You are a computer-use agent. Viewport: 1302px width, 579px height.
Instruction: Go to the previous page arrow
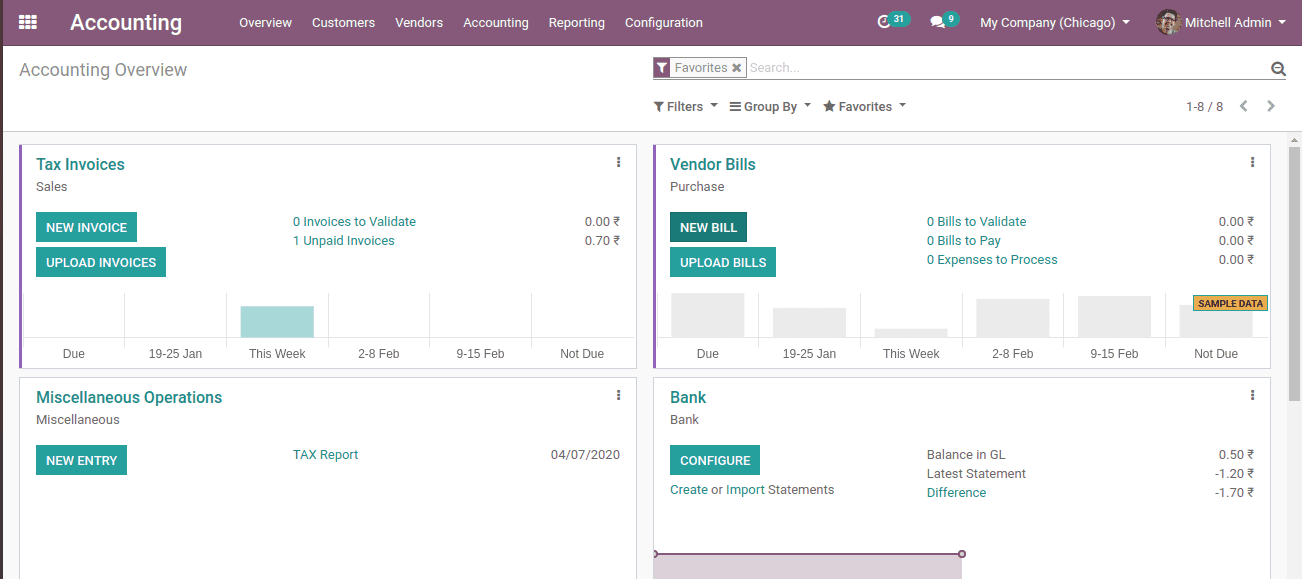(1243, 106)
